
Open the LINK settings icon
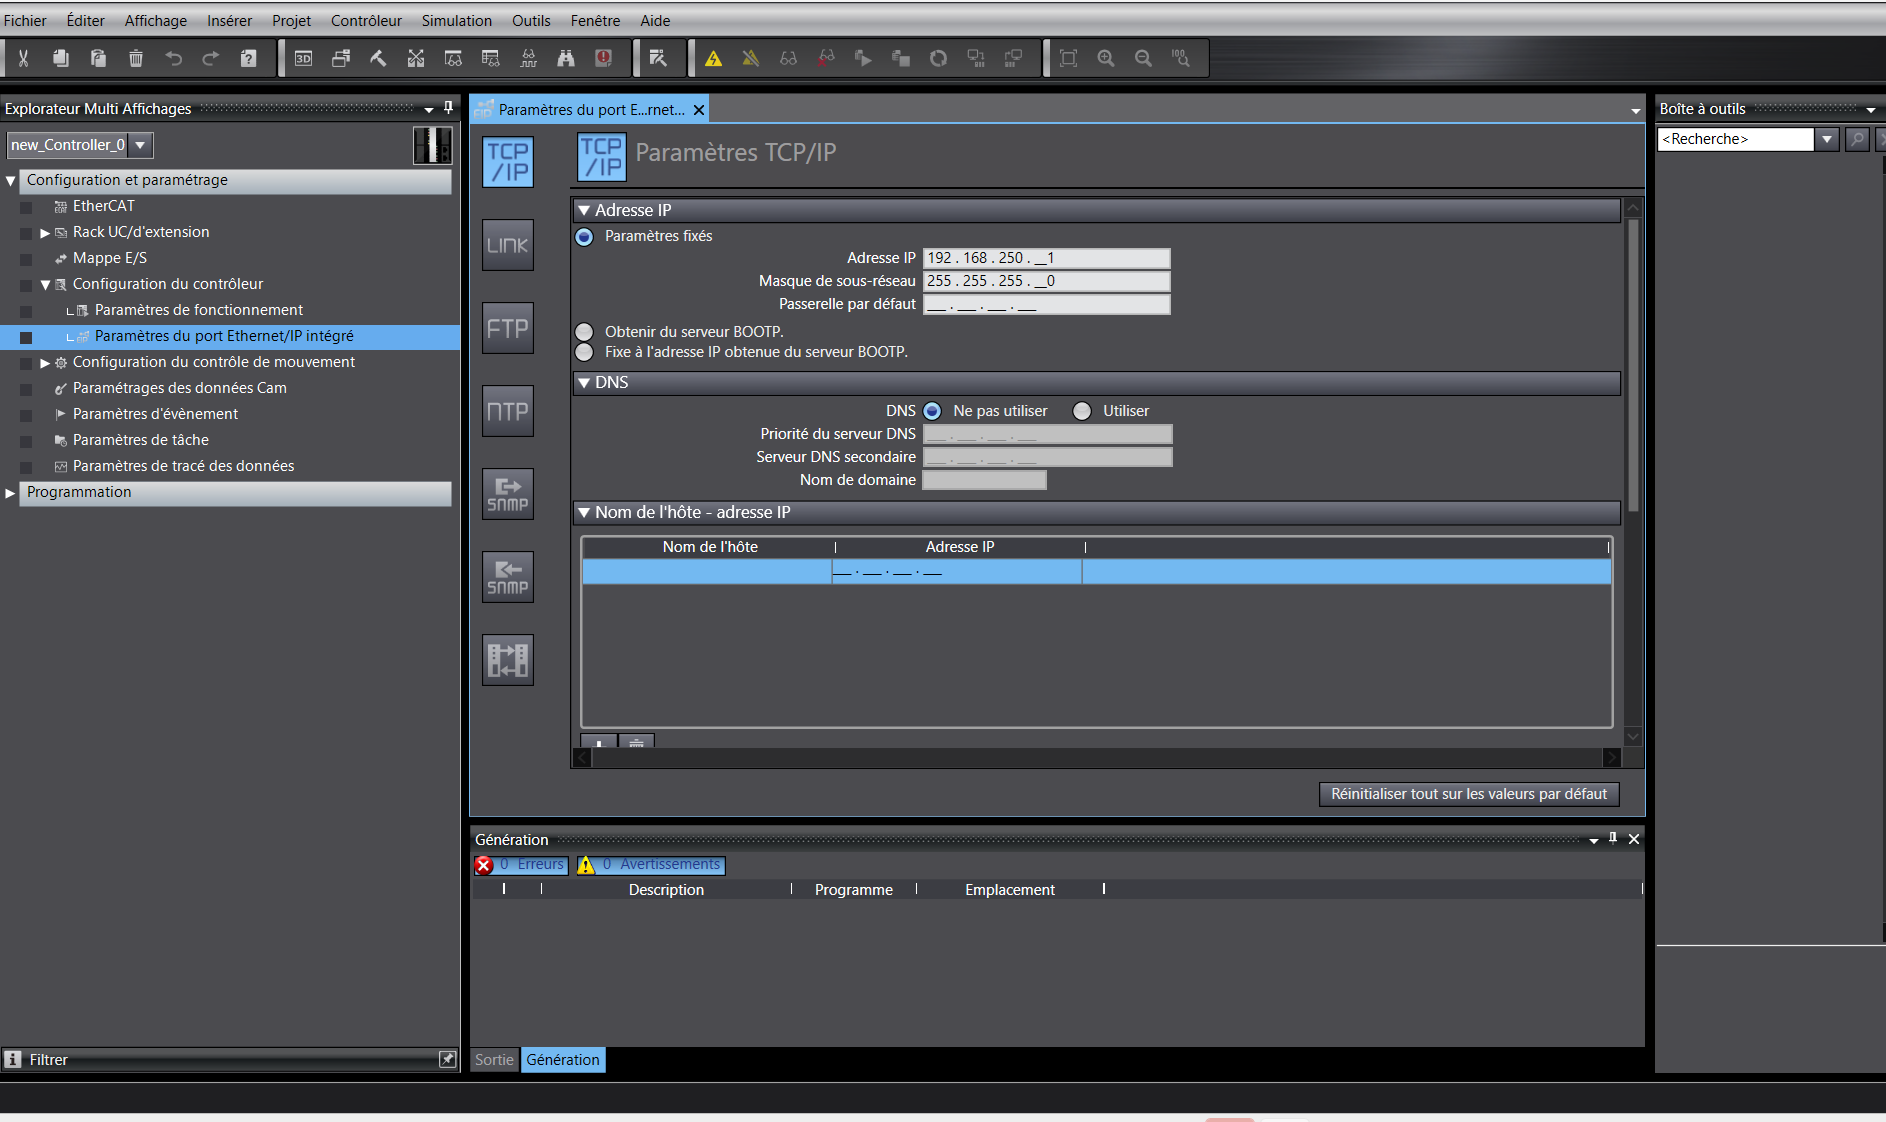coord(507,245)
